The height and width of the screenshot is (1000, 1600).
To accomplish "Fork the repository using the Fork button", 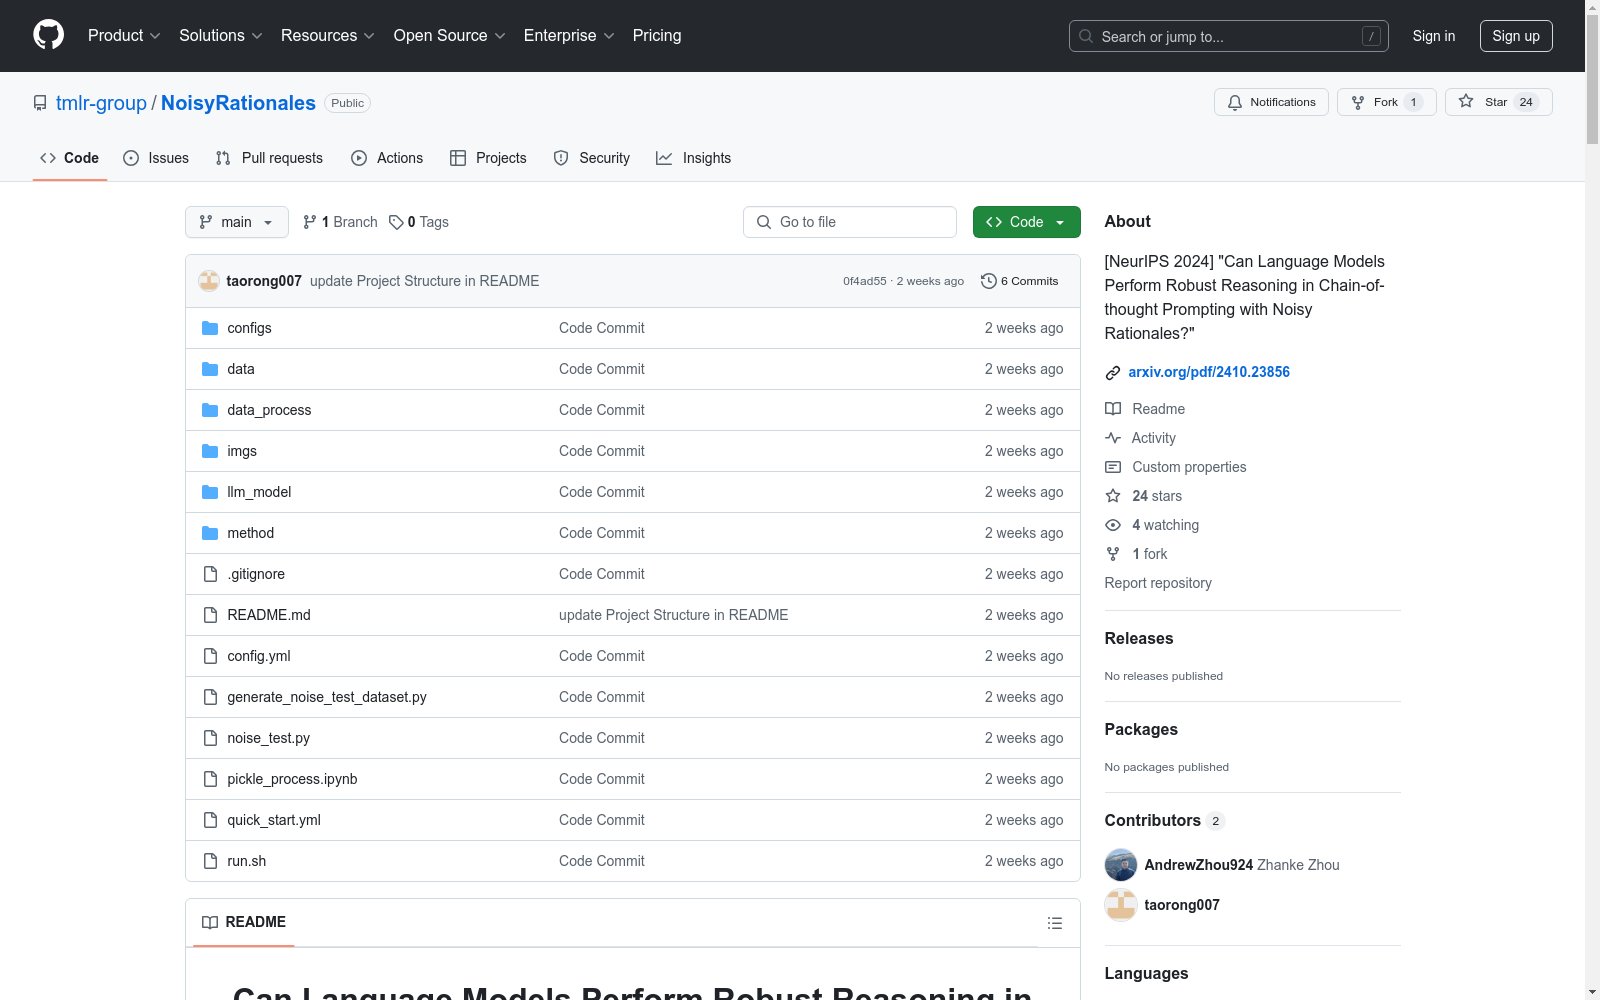I will tap(1386, 102).
